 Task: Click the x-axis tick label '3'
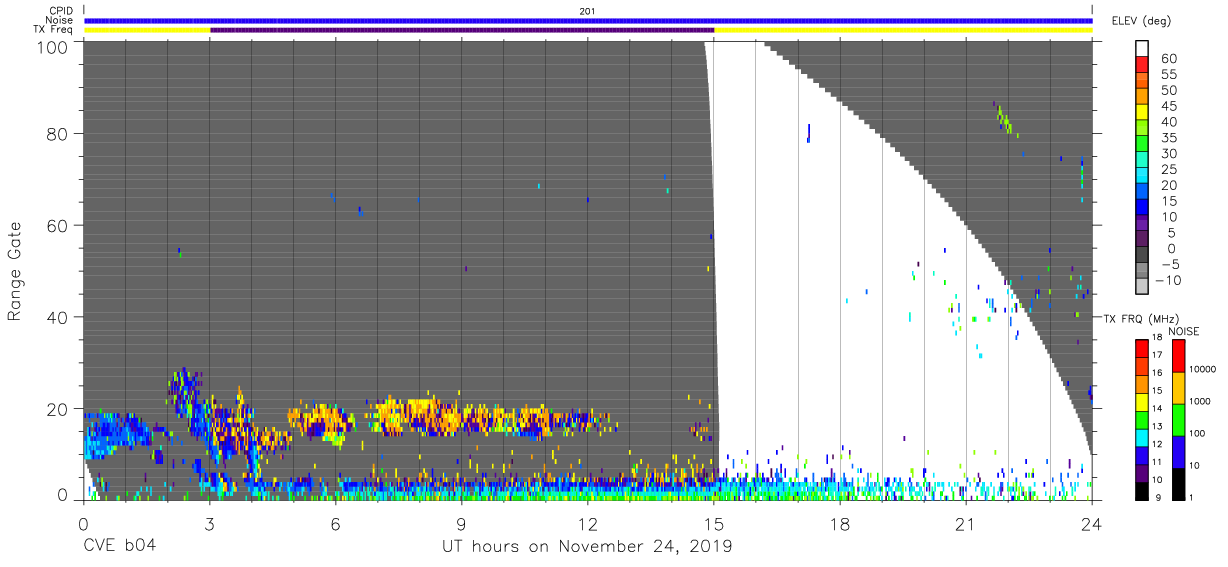coord(209,524)
